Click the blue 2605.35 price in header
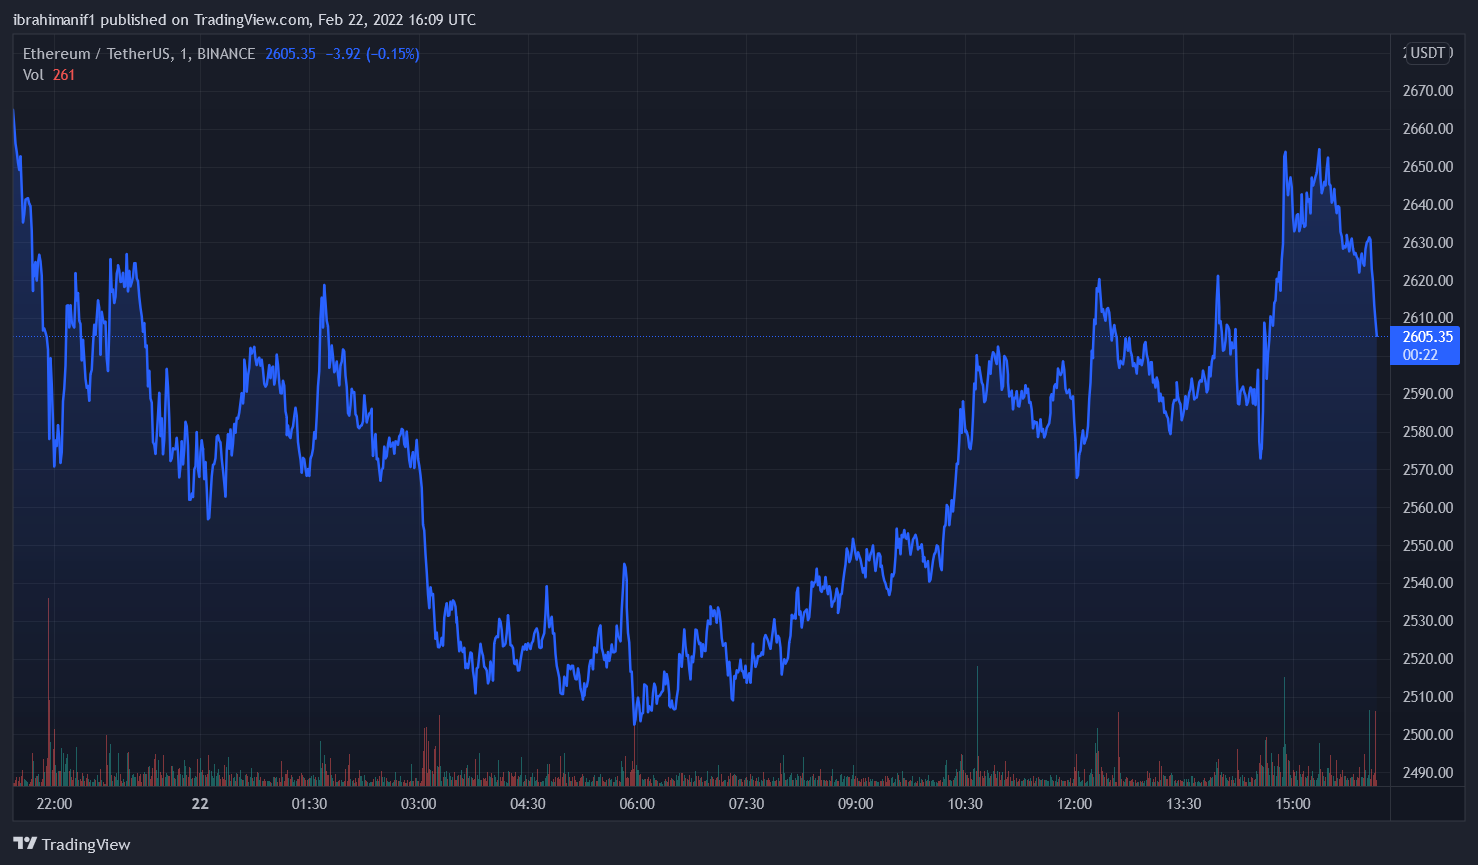 (x=290, y=54)
